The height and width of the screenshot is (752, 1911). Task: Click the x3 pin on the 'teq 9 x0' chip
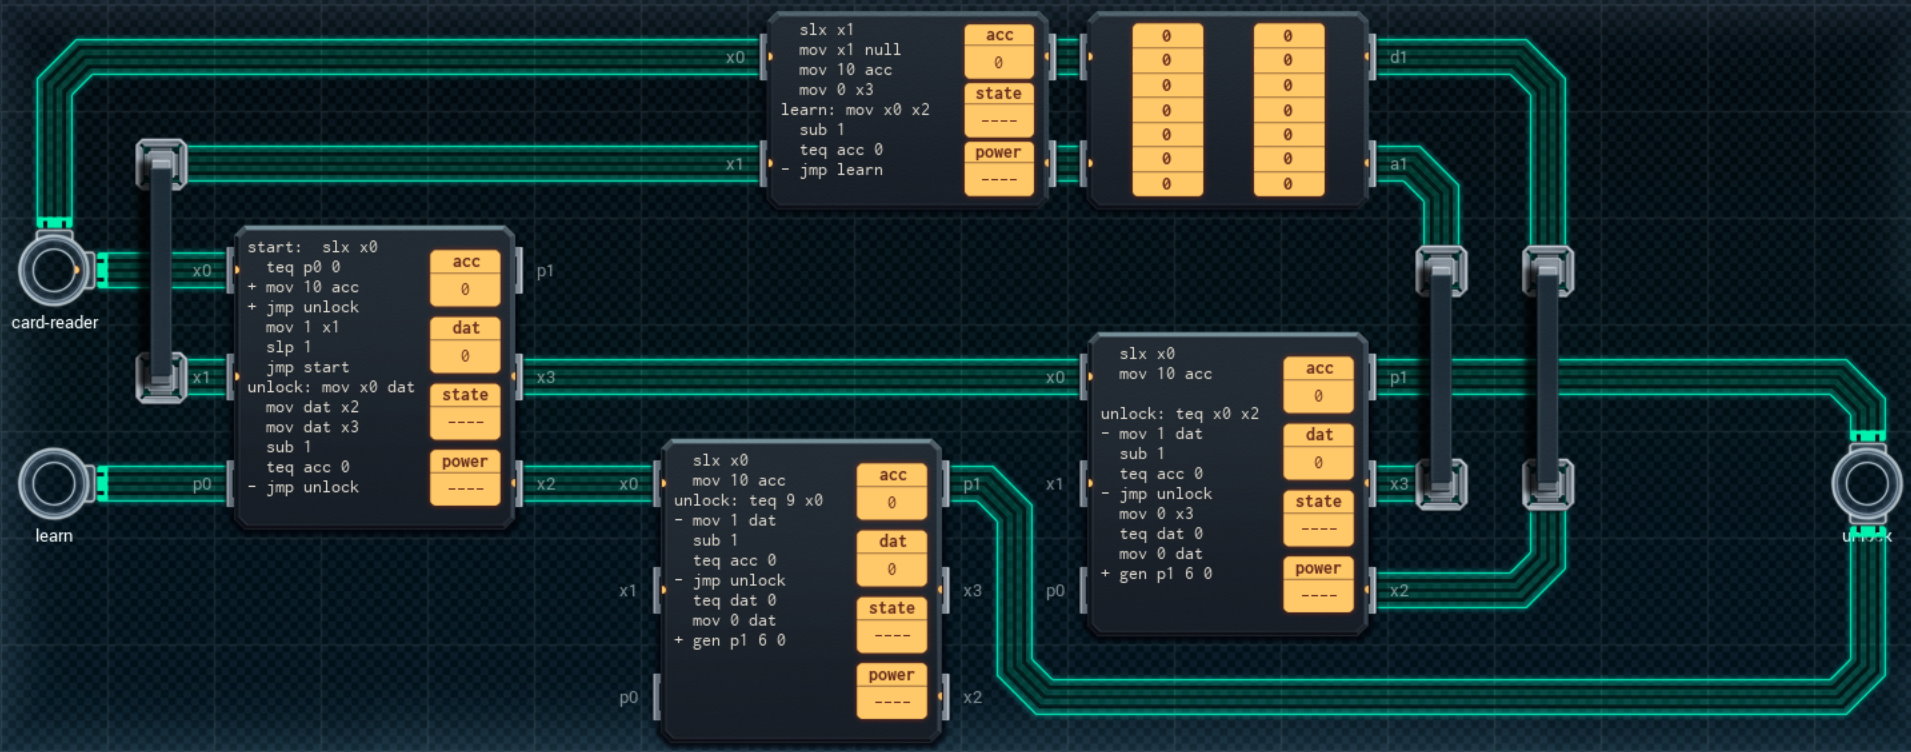tap(947, 591)
